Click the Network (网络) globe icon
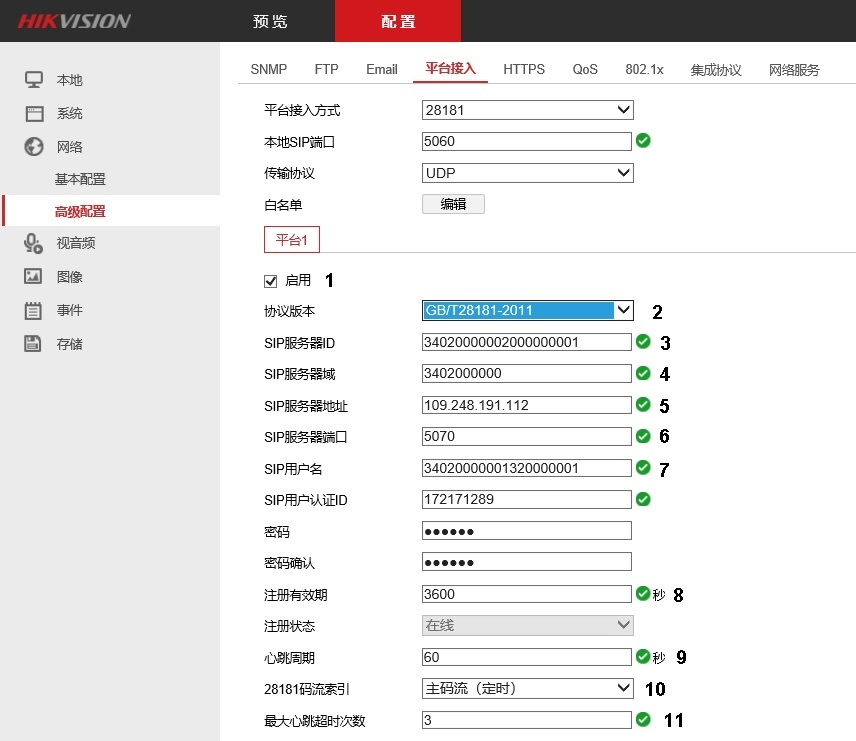The width and height of the screenshot is (856, 741). tap(34, 147)
